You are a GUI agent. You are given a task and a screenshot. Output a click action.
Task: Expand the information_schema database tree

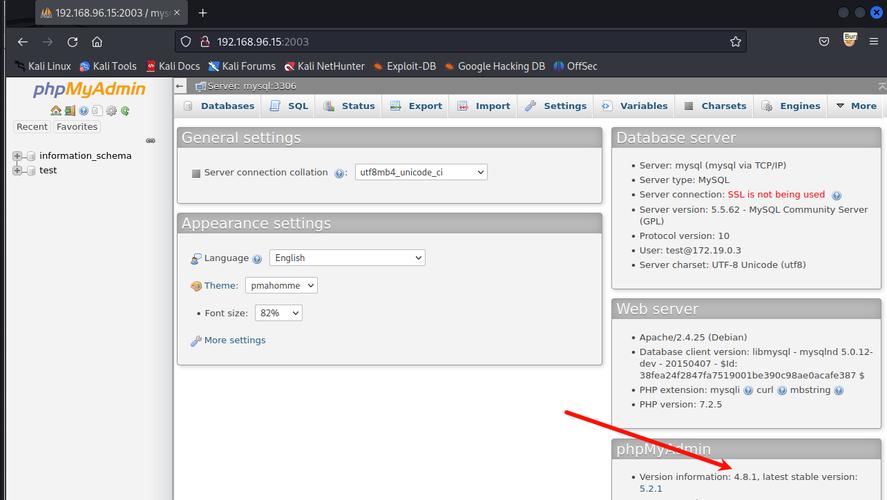pos(17,156)
